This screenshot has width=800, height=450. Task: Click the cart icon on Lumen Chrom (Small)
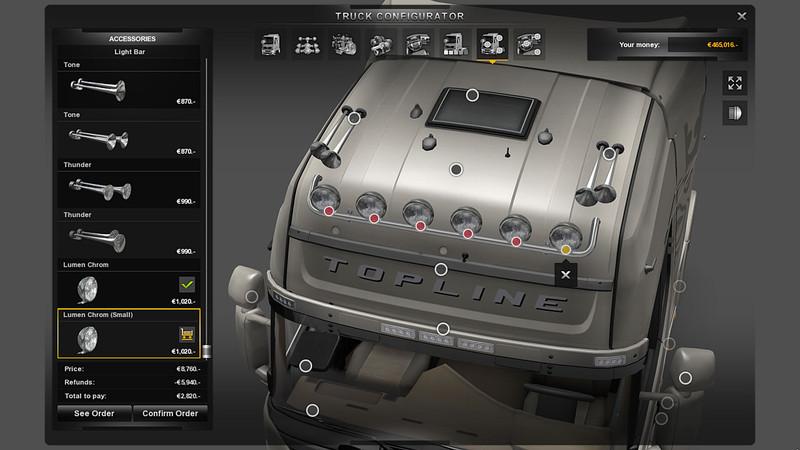[186, 334]
